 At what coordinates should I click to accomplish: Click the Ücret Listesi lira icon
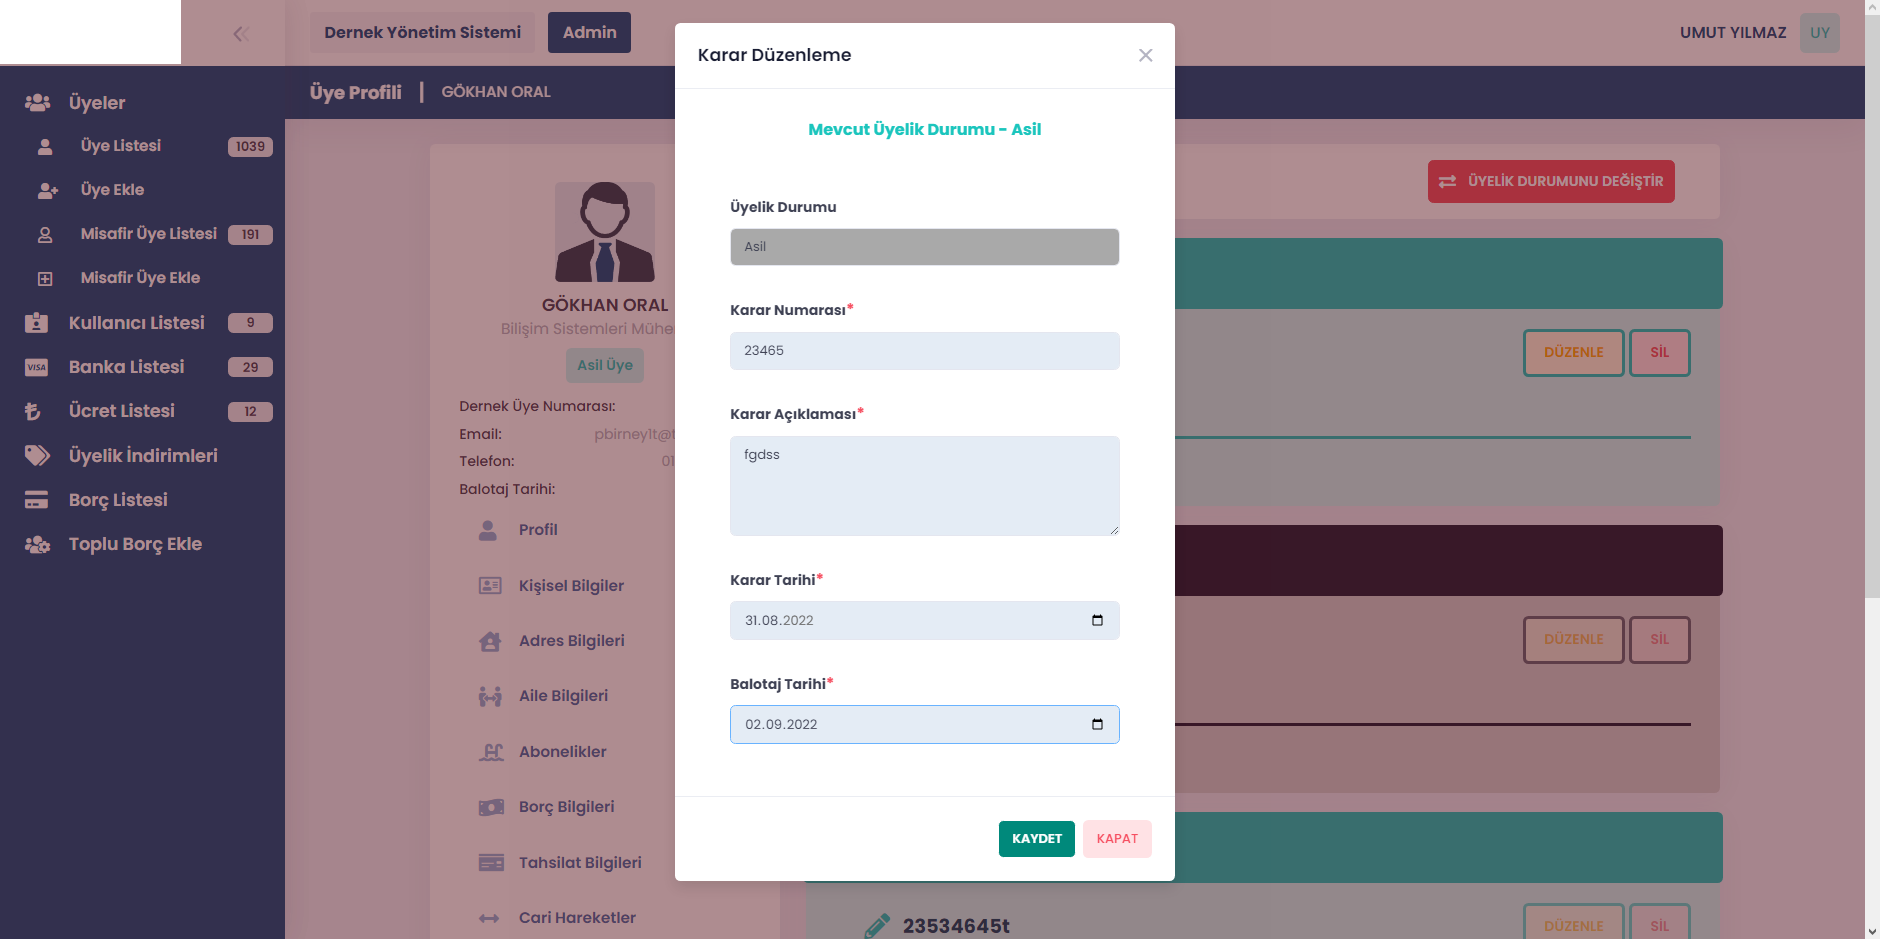pyautogui.click(x=33, y=411)
